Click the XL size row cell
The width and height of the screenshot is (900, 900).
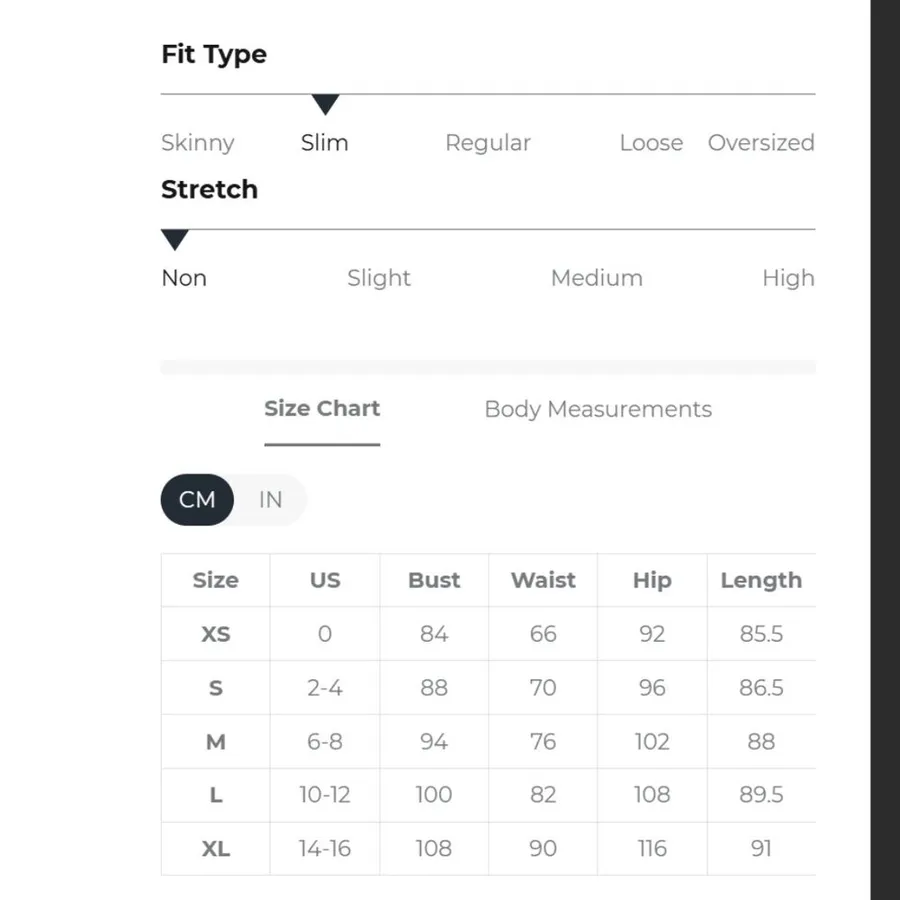click(x=216, y=848)
